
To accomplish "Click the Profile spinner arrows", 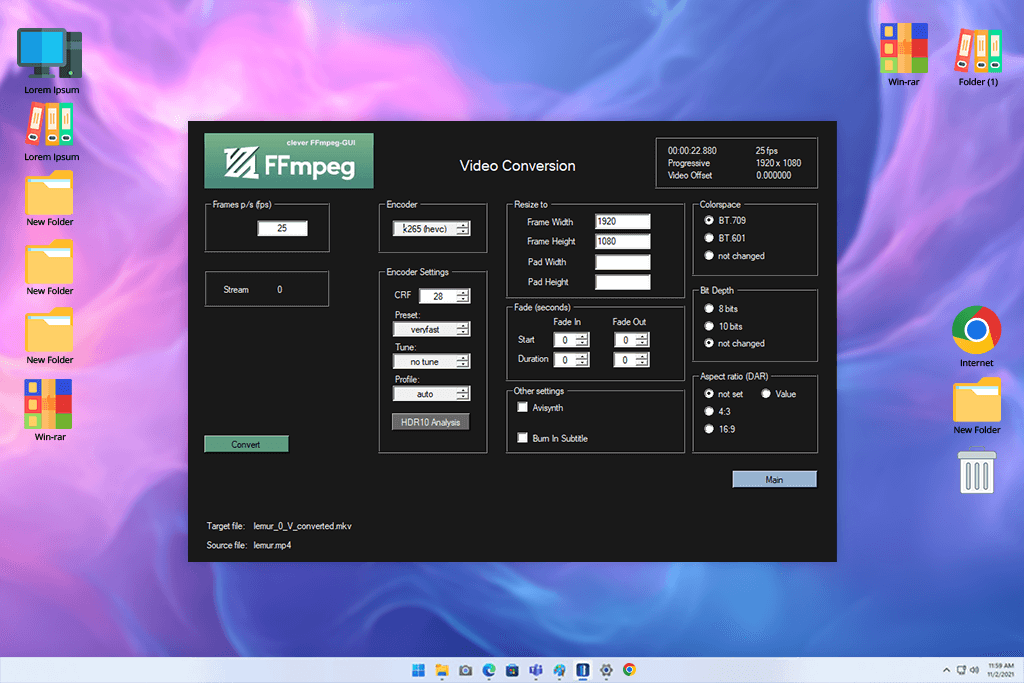I will (x=463, y=394).
